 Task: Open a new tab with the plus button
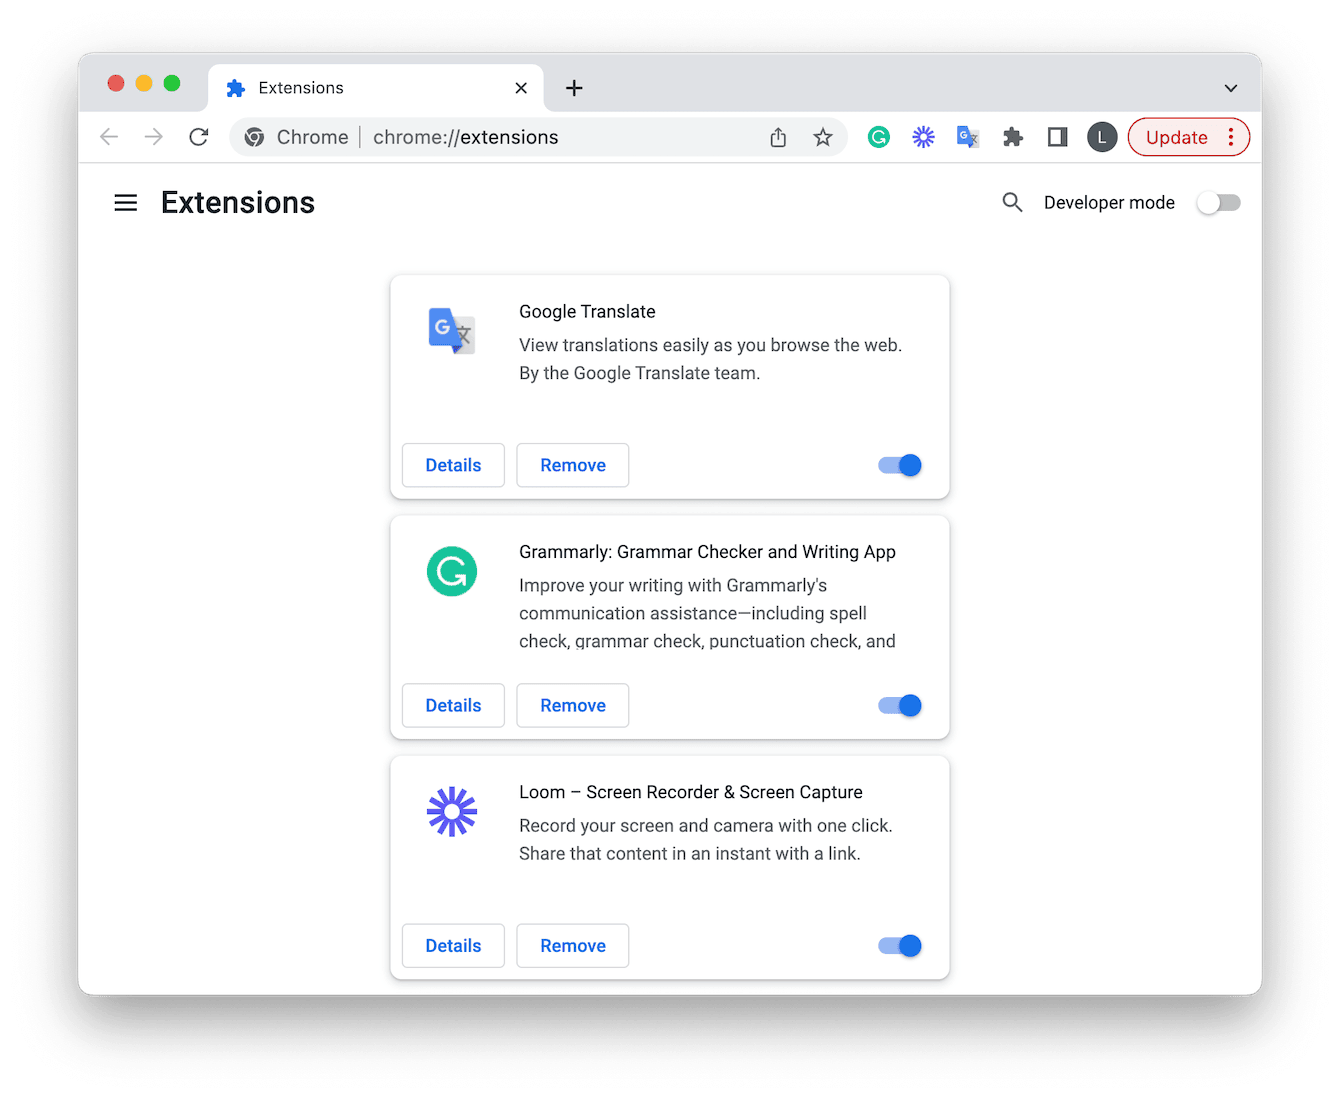(x=573, y=88)
